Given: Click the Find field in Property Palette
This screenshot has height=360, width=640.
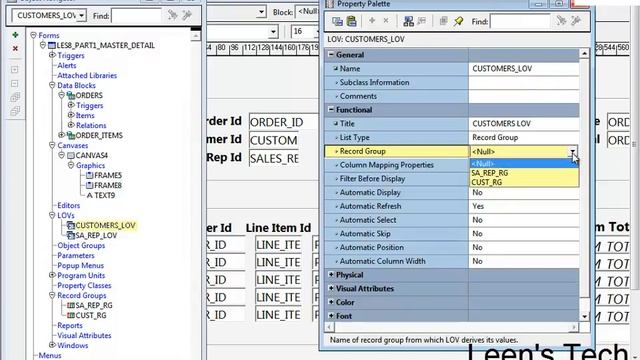Looking at the screenshot, I should click(x=521, y=21).
